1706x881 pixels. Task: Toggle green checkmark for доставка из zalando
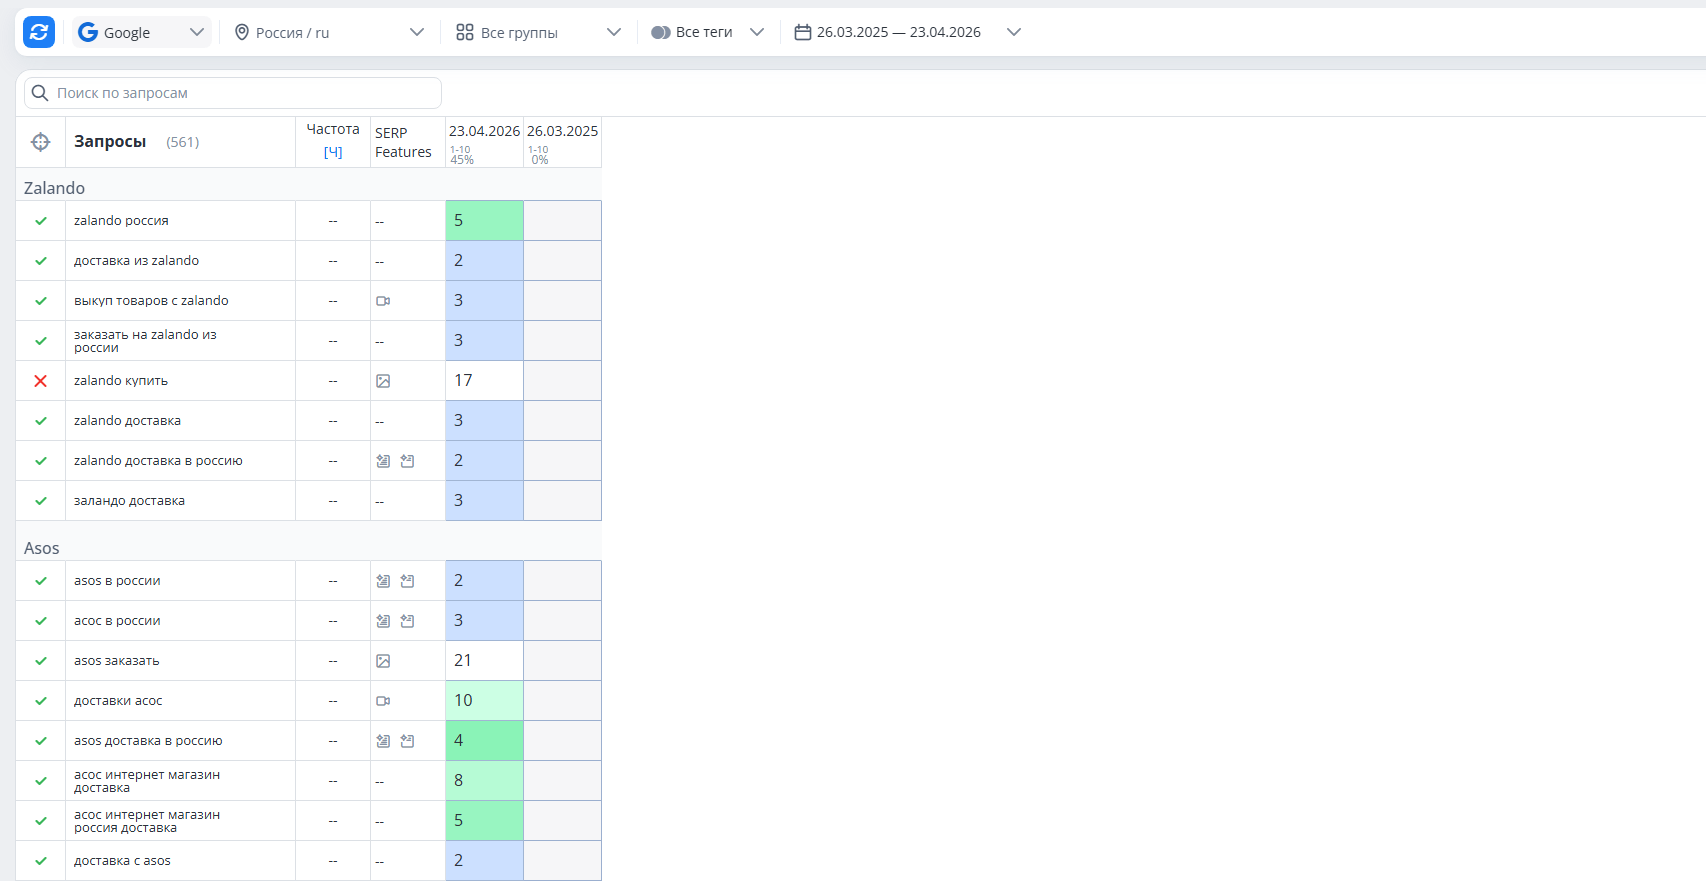(41, 261)
